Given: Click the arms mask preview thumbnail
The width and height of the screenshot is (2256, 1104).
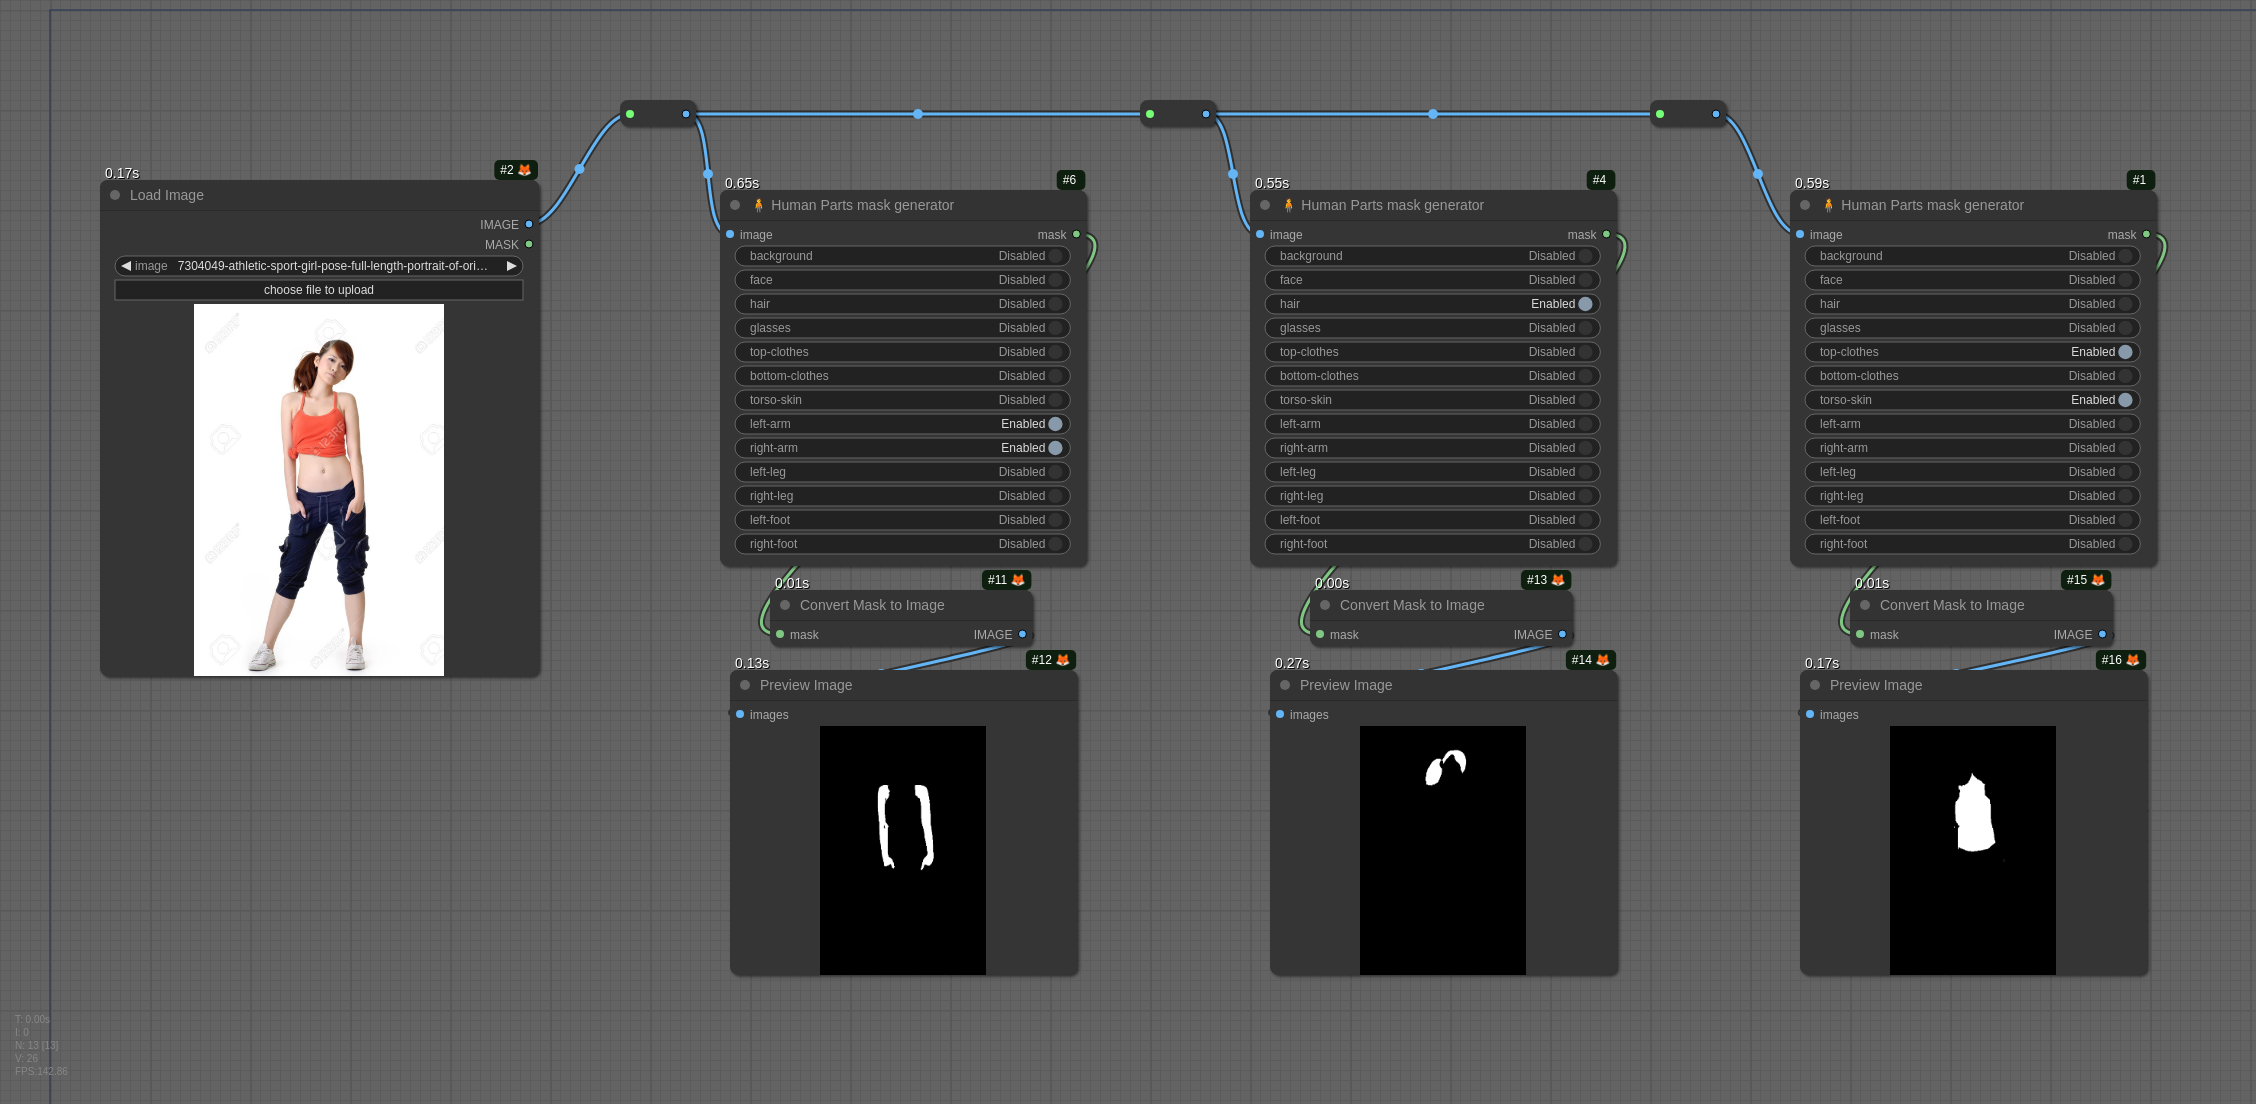Looking at the screenshot, I should 902,849.
